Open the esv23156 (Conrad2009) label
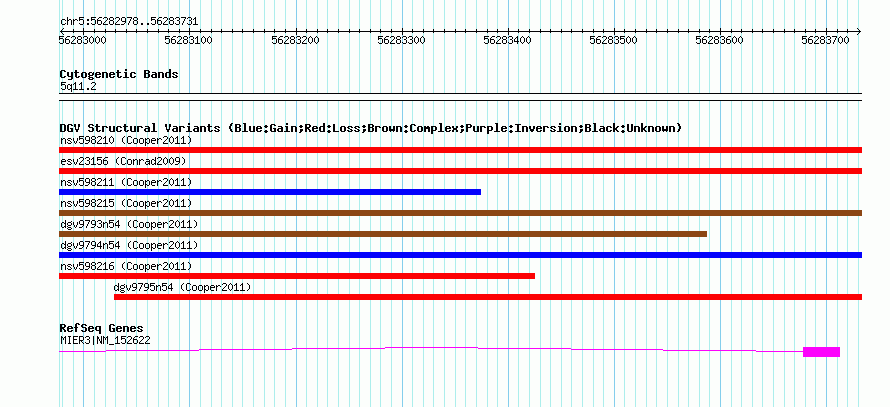 coord(123,161)
